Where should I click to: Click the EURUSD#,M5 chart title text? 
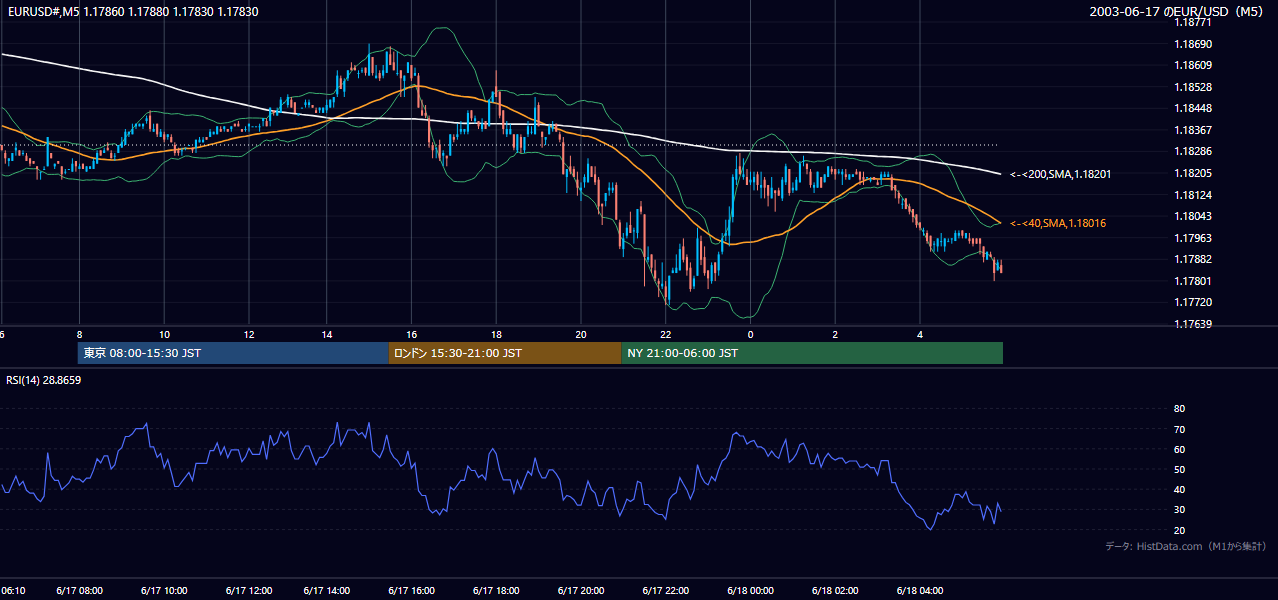point(131,11)
